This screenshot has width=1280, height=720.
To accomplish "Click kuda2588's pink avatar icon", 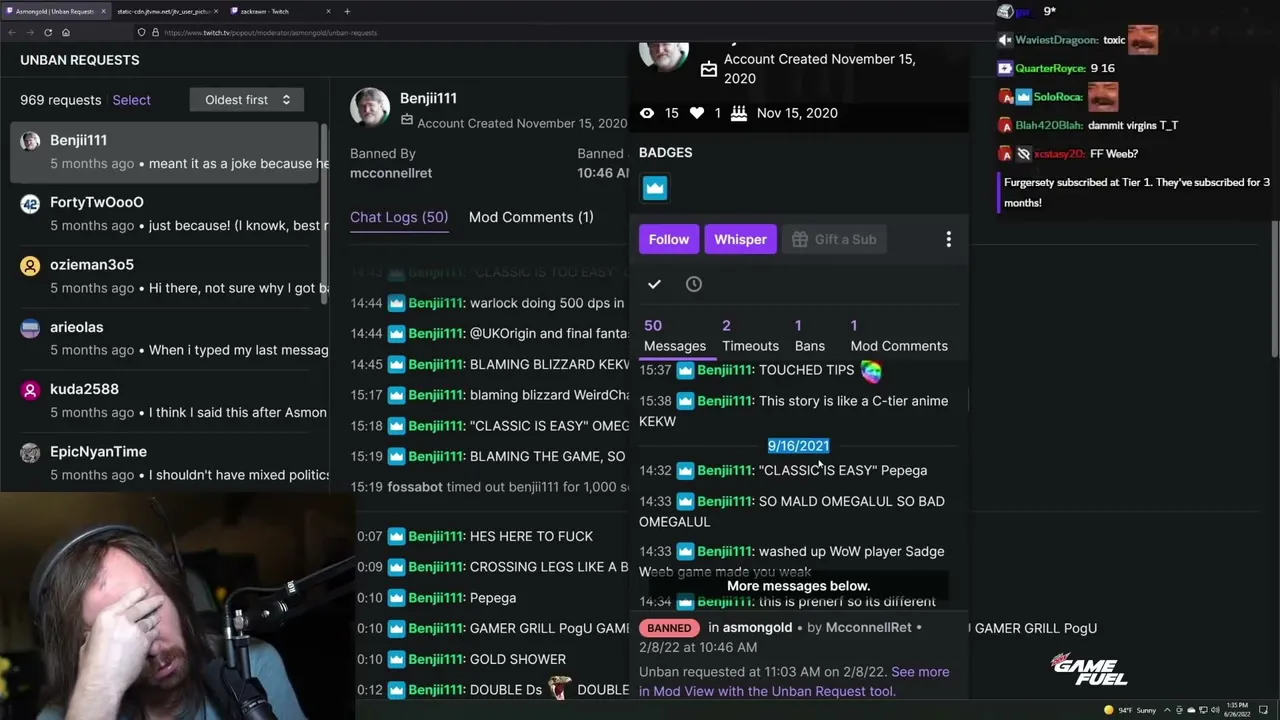I will coord(30,390).
